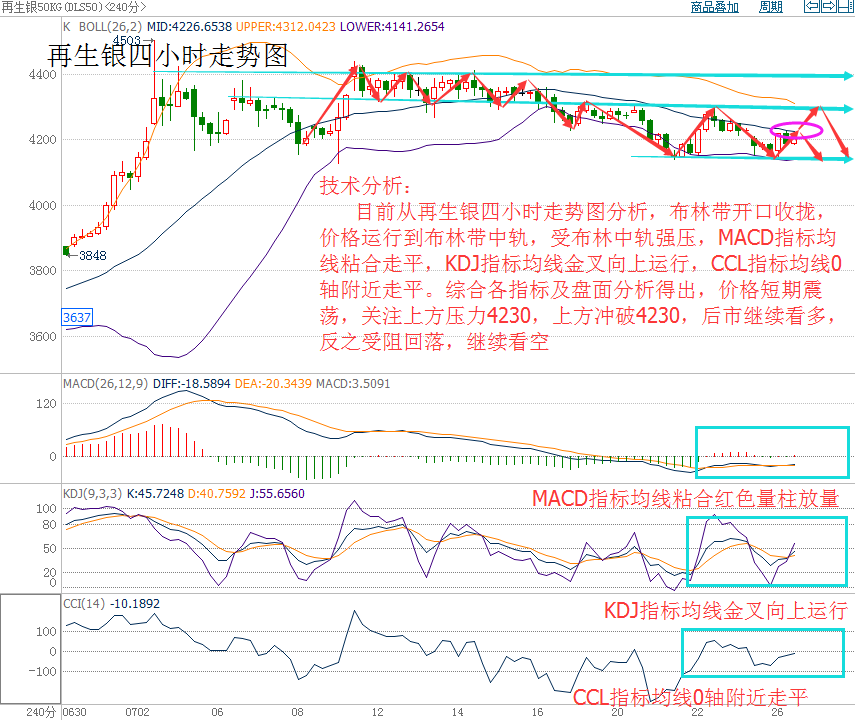Click the cyan highlight box in KDJ panel
Image resolution: width=855 pixels, height=720 pixels.
click(766, 553)
